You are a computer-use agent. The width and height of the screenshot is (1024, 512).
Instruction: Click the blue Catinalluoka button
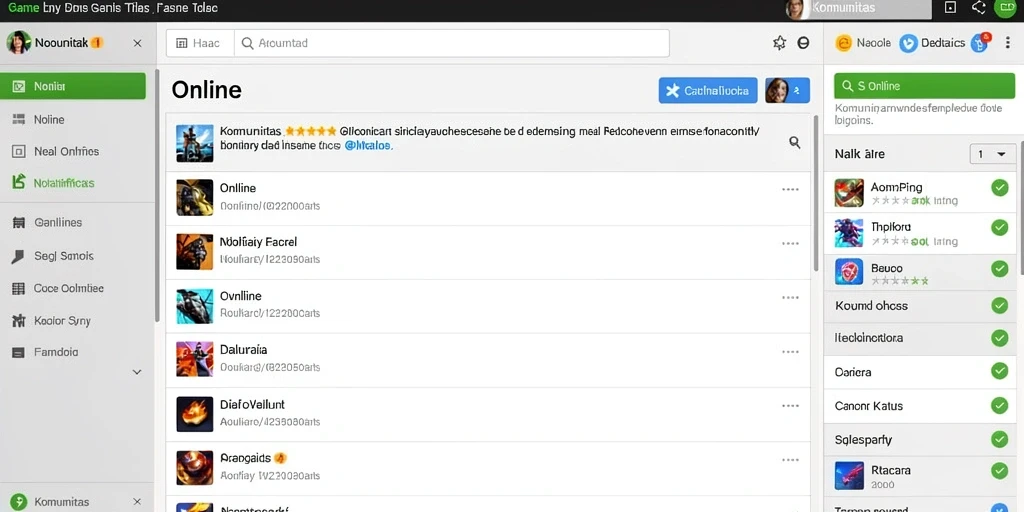(x=708, y=91)
